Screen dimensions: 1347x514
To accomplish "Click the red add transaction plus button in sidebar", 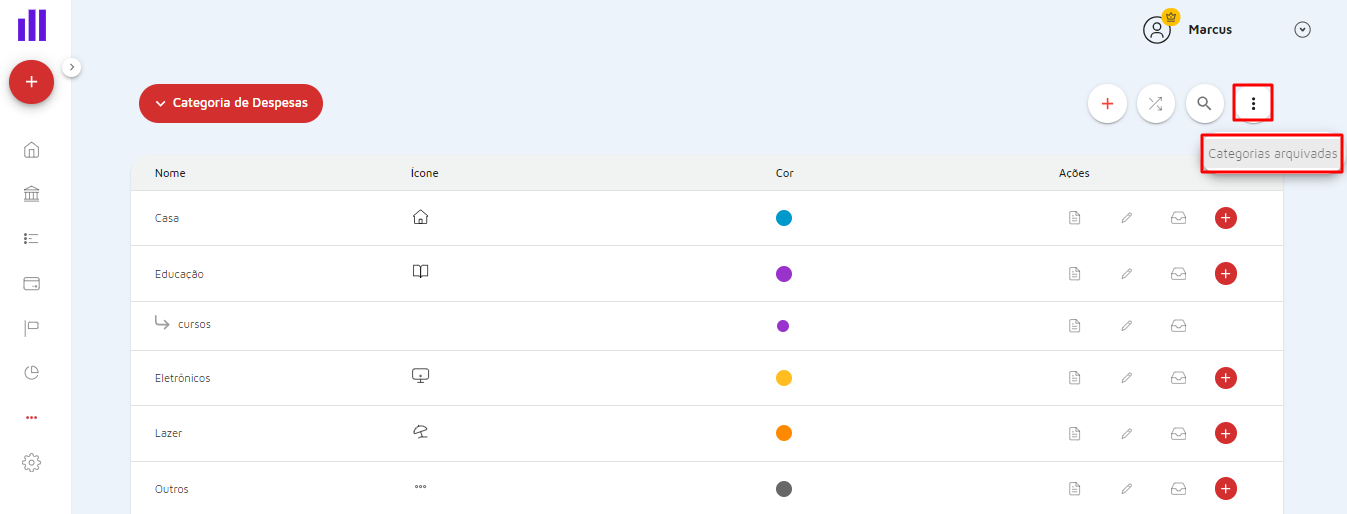I will pos(31,82).
